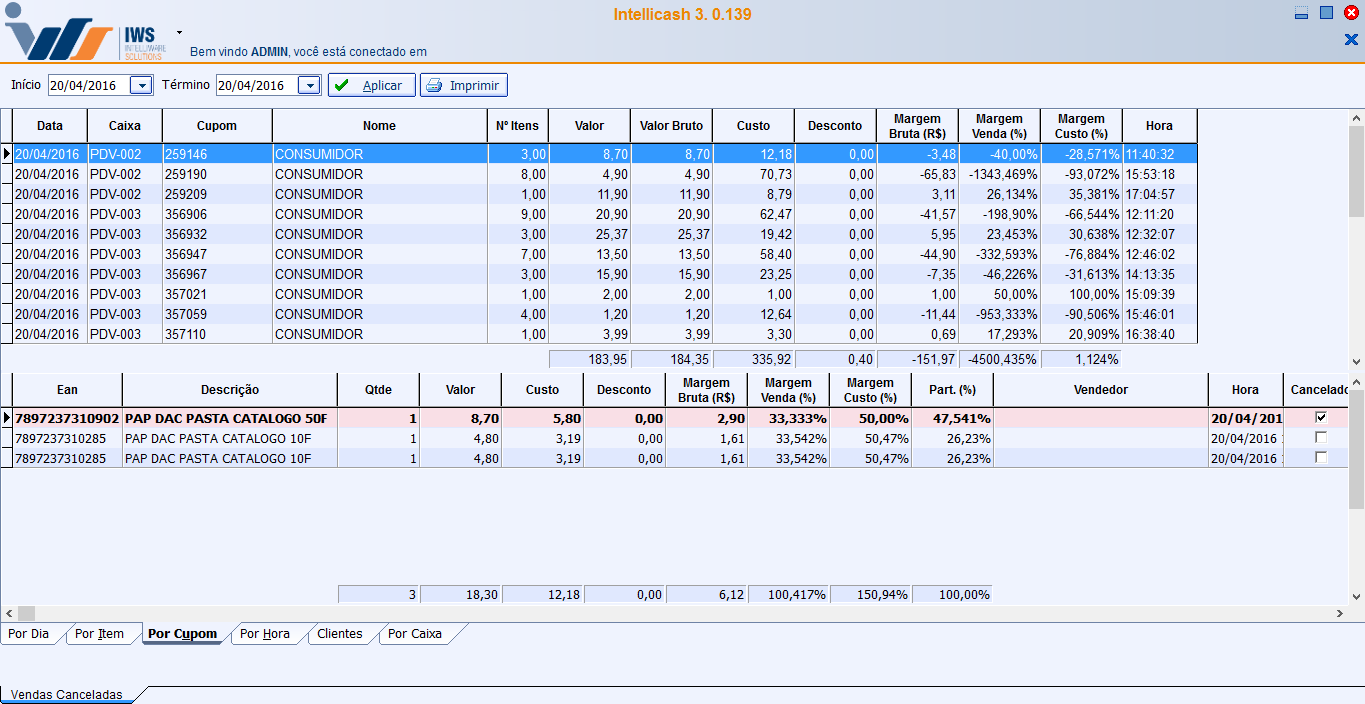The image size is (1365, 704).
Task: Open the Por Hora tab
Action: pyautogui.click(x=265, y=634)
